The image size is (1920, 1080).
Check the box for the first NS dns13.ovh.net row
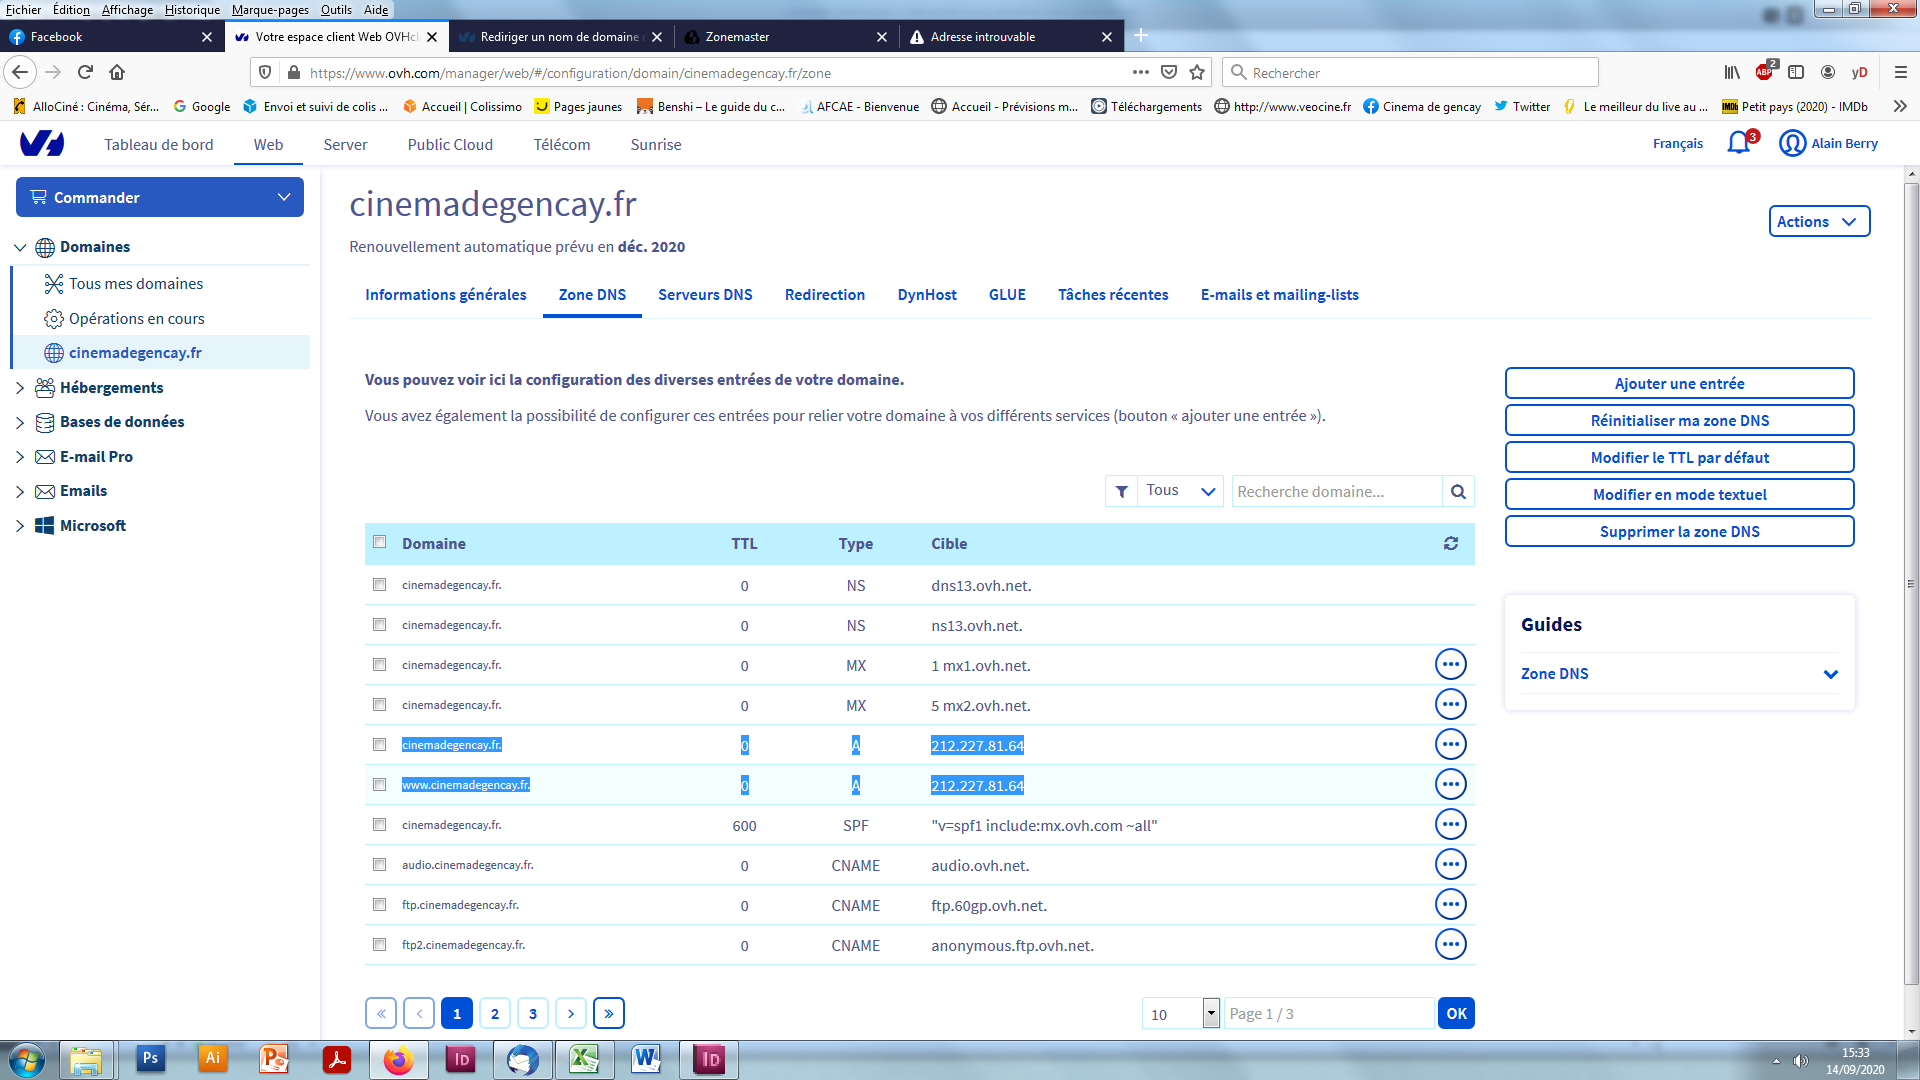[x=379, y=584]
